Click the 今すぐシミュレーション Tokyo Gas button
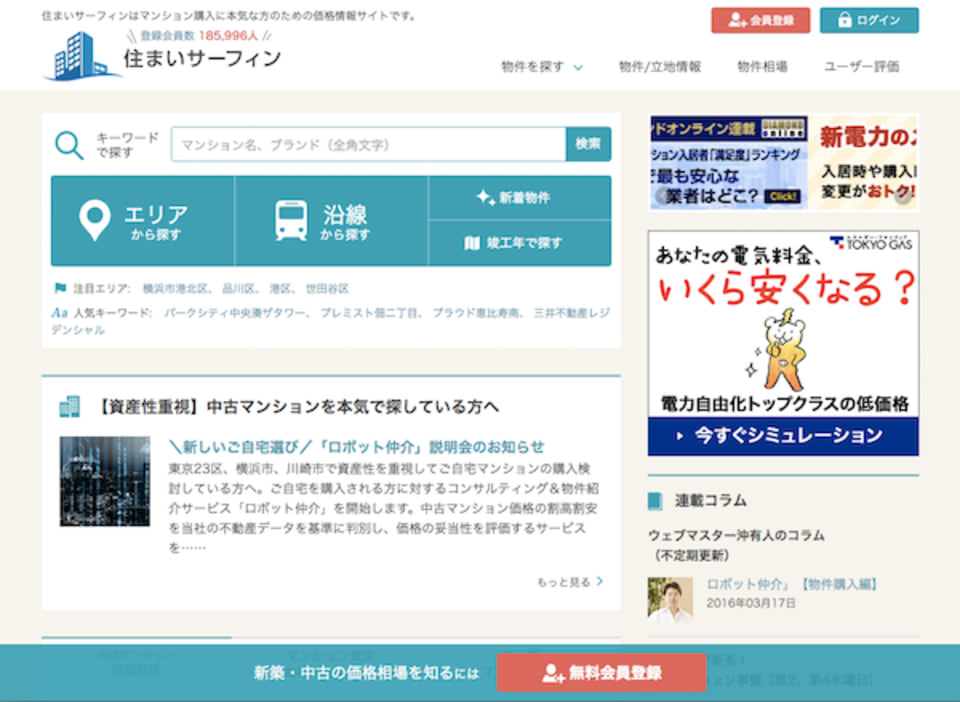960x702 pixels. pos(783,436)
